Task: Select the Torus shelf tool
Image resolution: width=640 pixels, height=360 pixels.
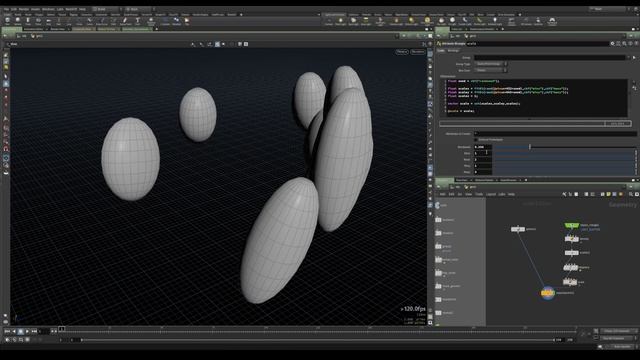Action: pos(38,21)
